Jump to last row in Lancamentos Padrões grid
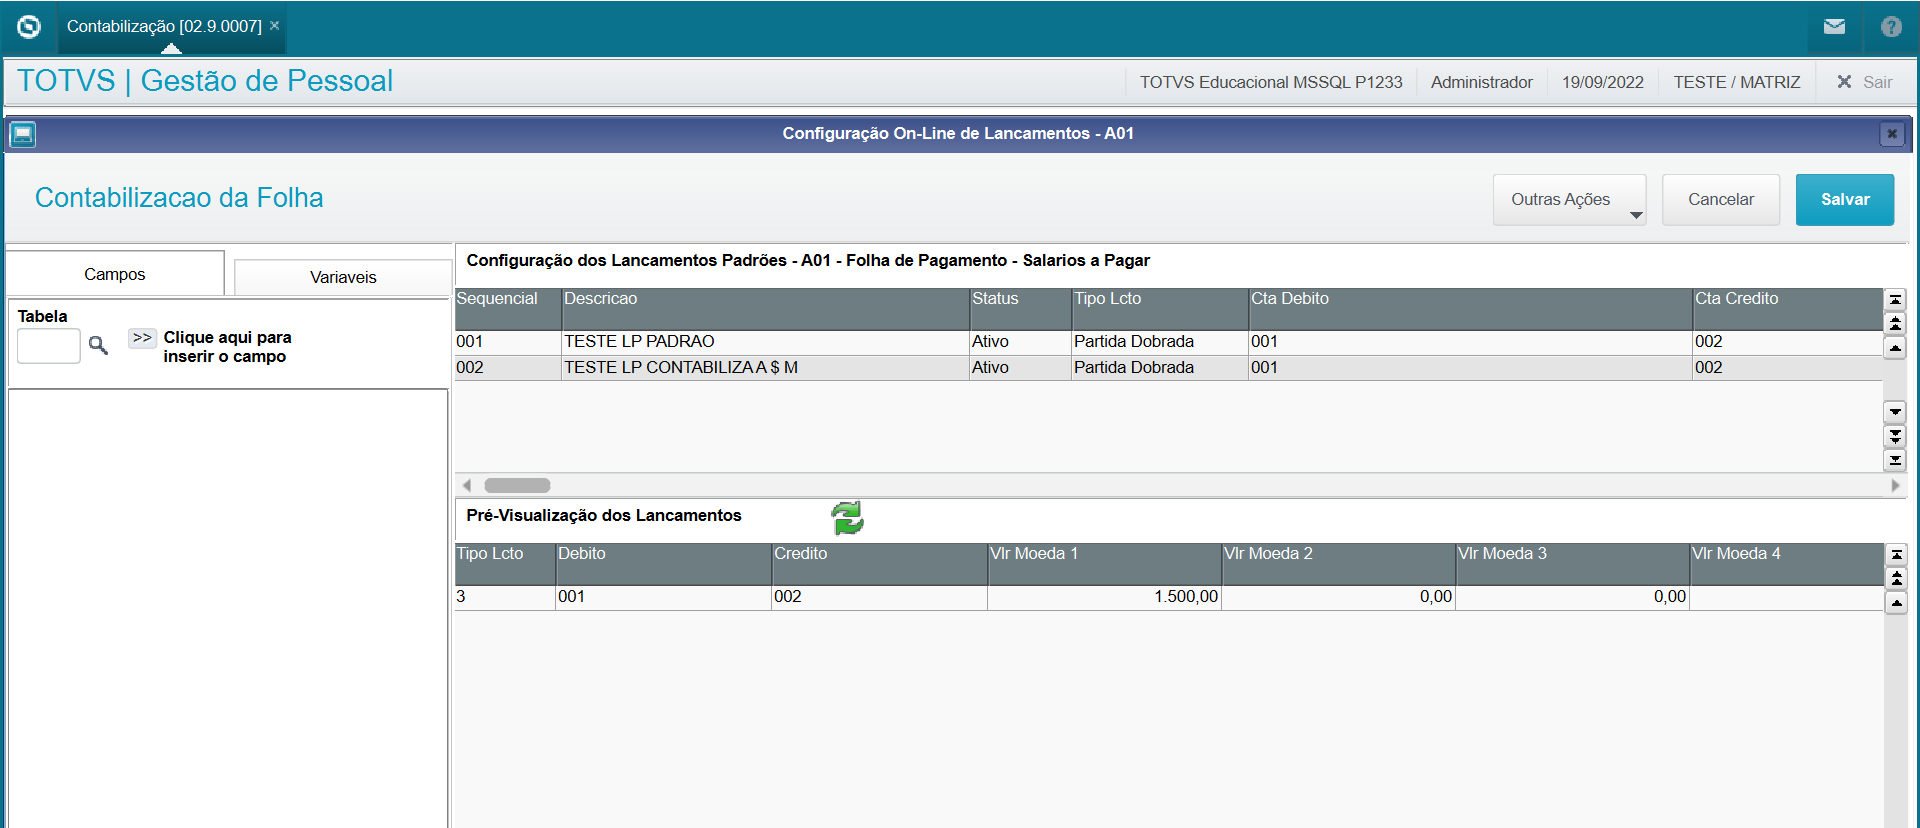 click(x=1895, y=460)
